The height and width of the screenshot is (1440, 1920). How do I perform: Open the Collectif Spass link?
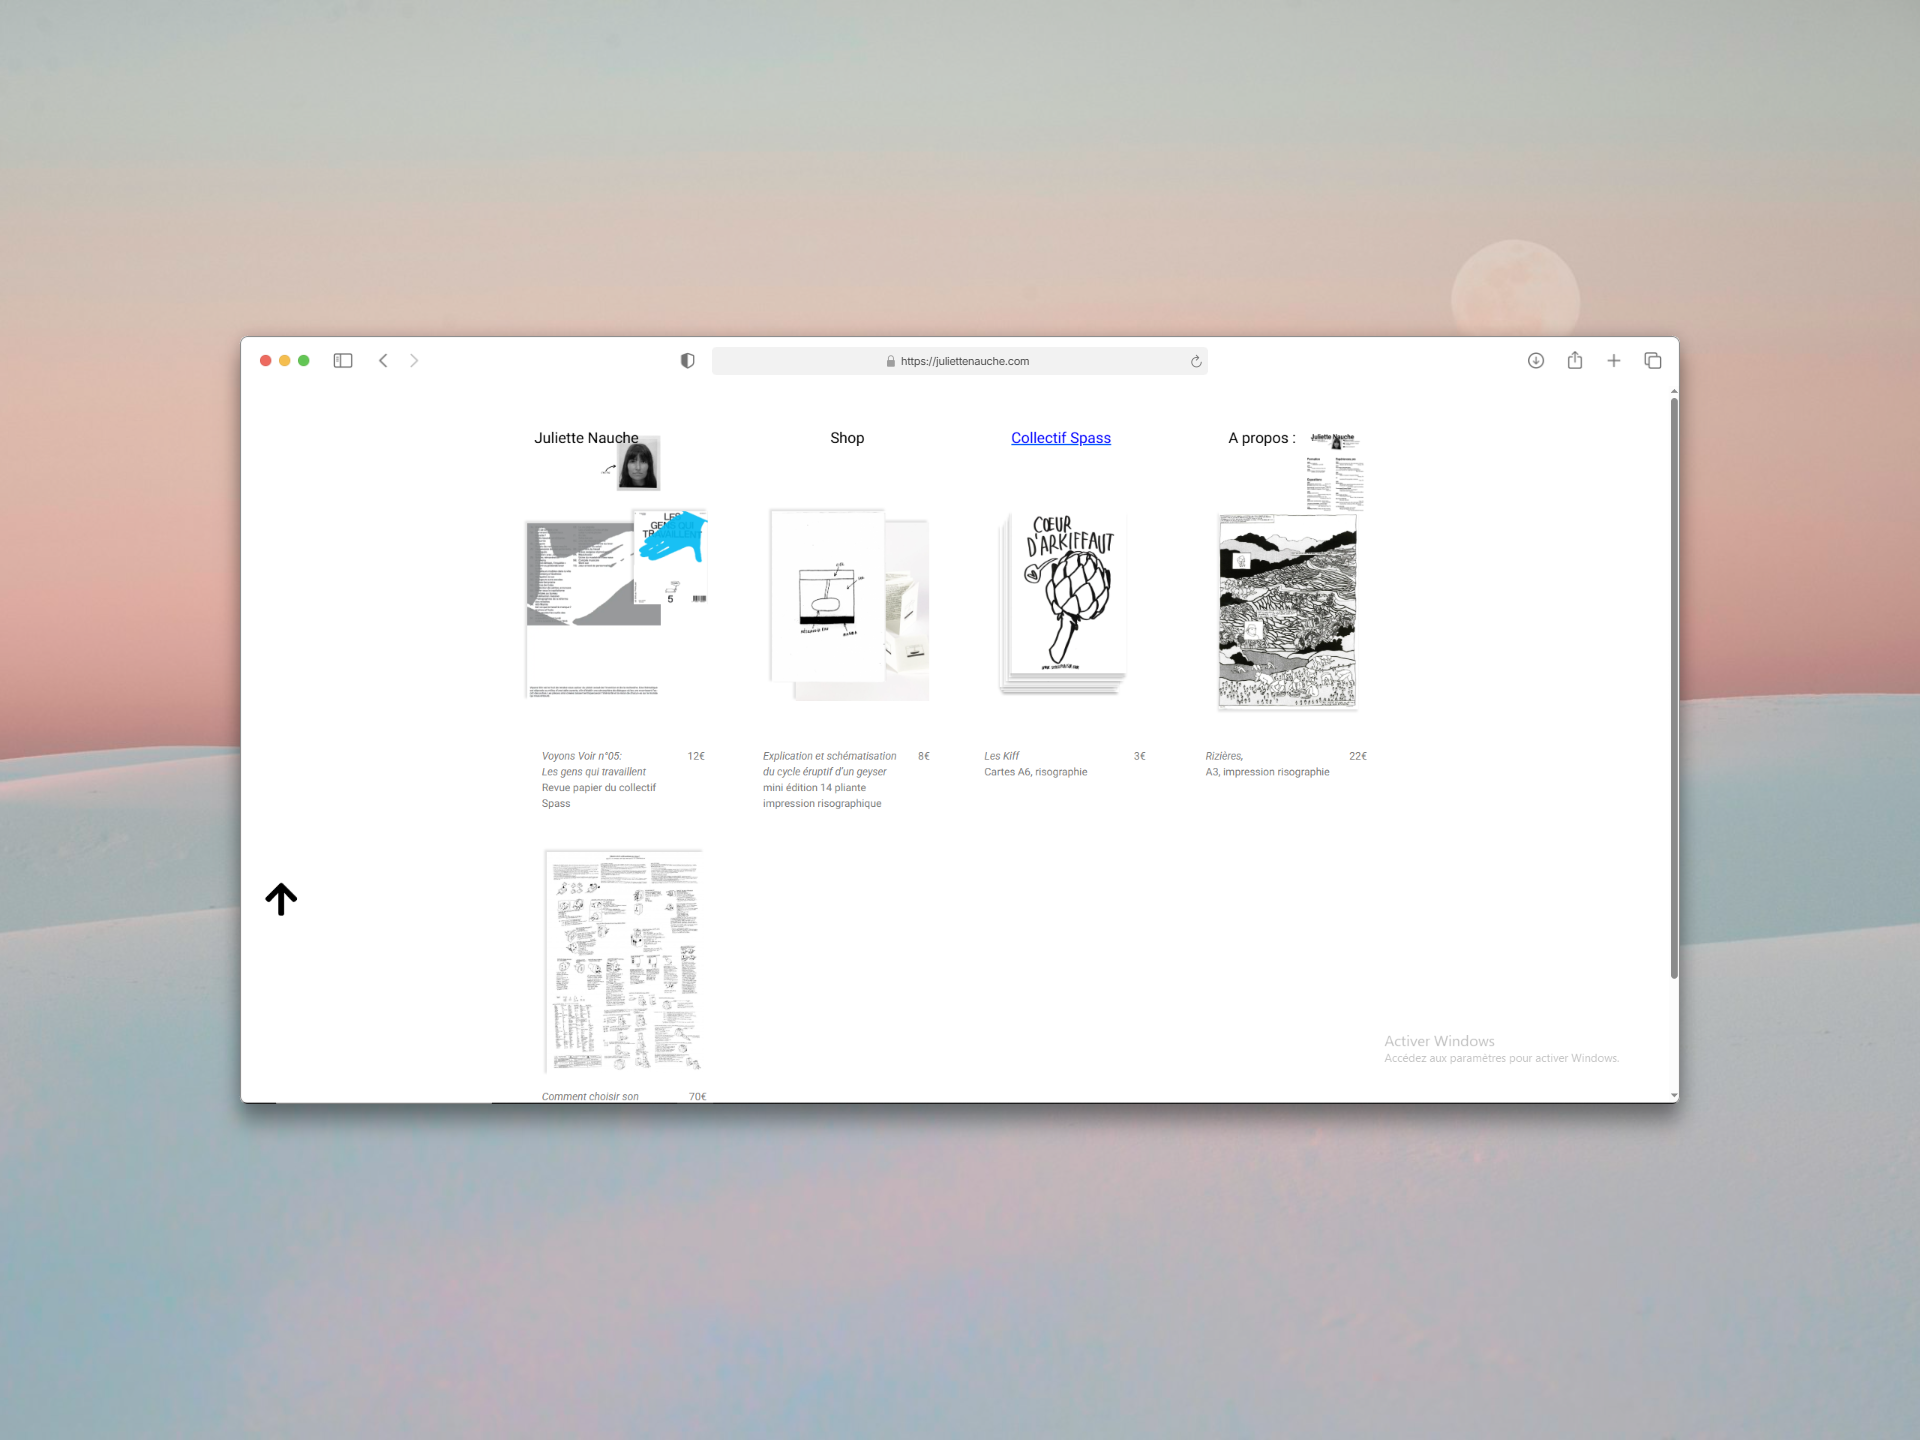click(x=1060, y=438)
